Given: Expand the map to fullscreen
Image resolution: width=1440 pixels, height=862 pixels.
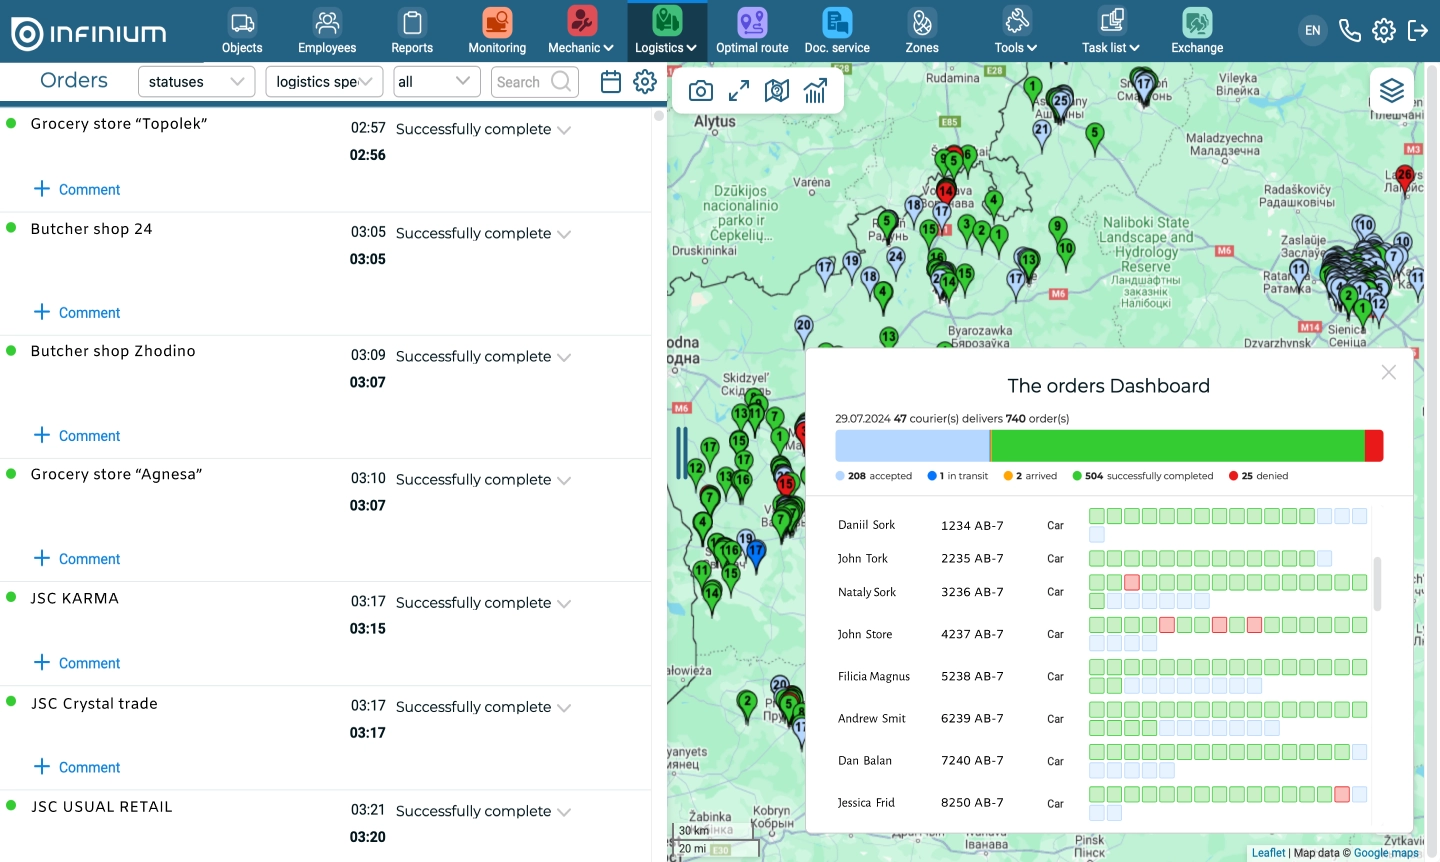Looking at the screenshot, I should 739,92.
